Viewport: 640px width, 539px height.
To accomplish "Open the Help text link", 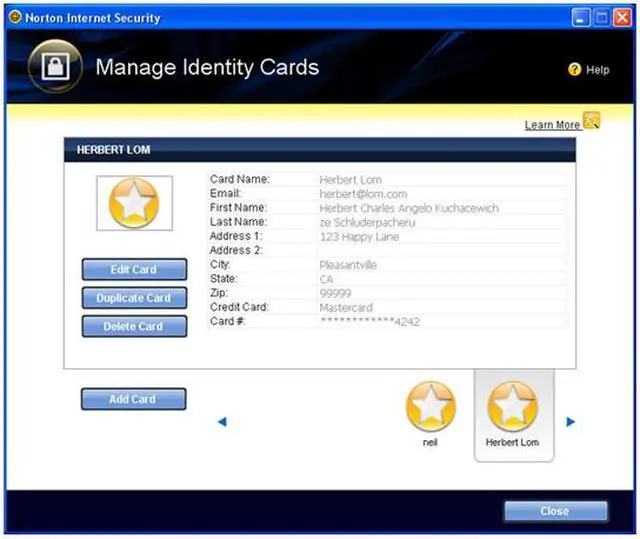I will click(x=597, y=70).
